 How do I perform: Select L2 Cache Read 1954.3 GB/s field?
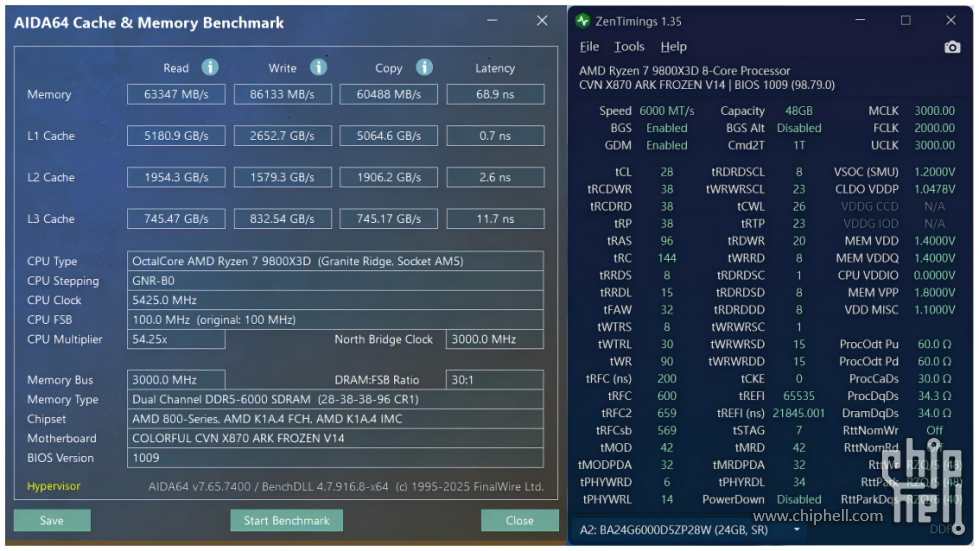(x=176, y=177)
